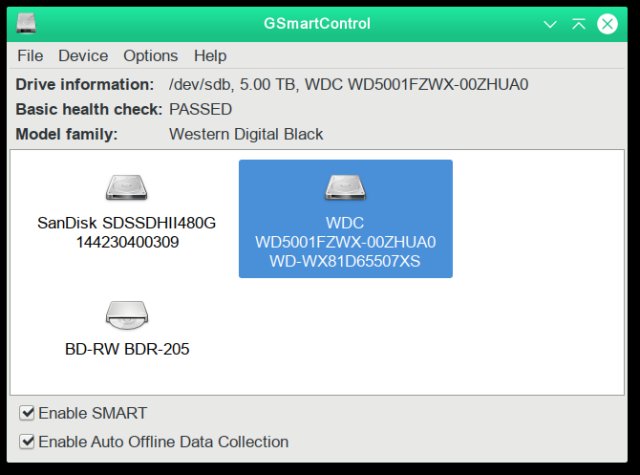Click the SanDisk serial number 144230400309 label

pyautogui.click(x=127, y=242)
